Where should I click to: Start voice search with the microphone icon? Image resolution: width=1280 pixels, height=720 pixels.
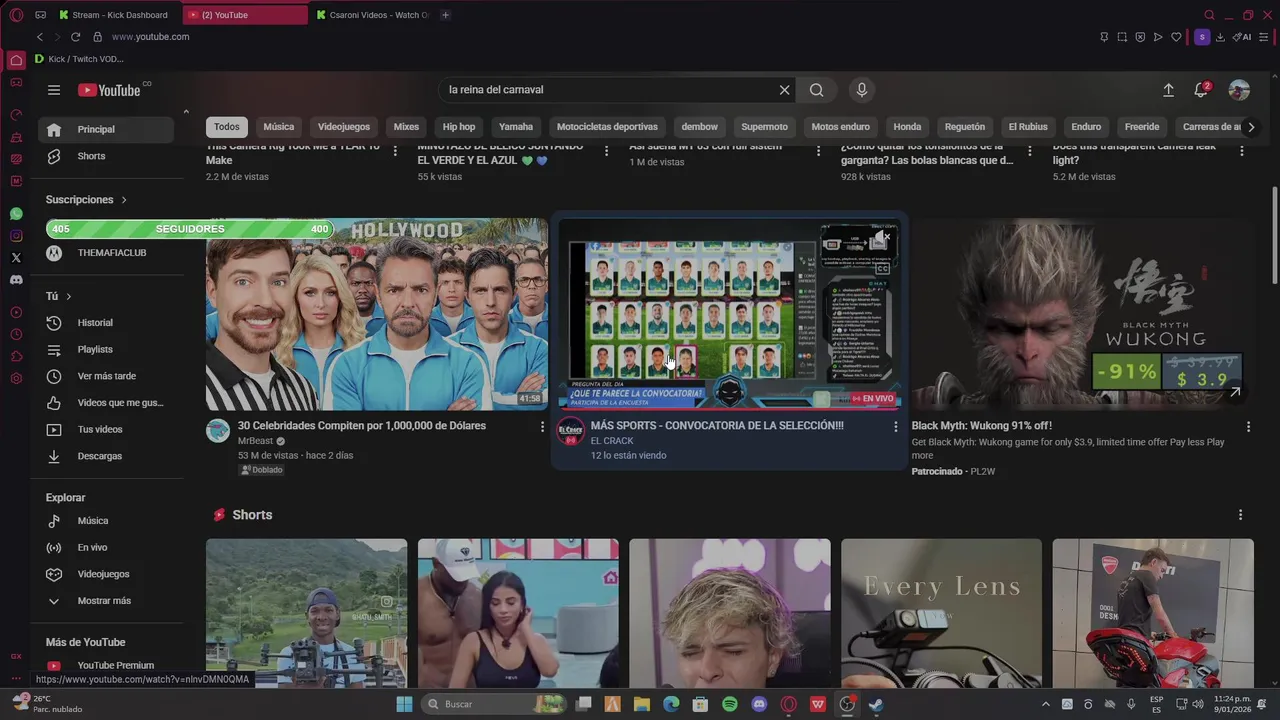pyautogui.click(x=862, y=90)
